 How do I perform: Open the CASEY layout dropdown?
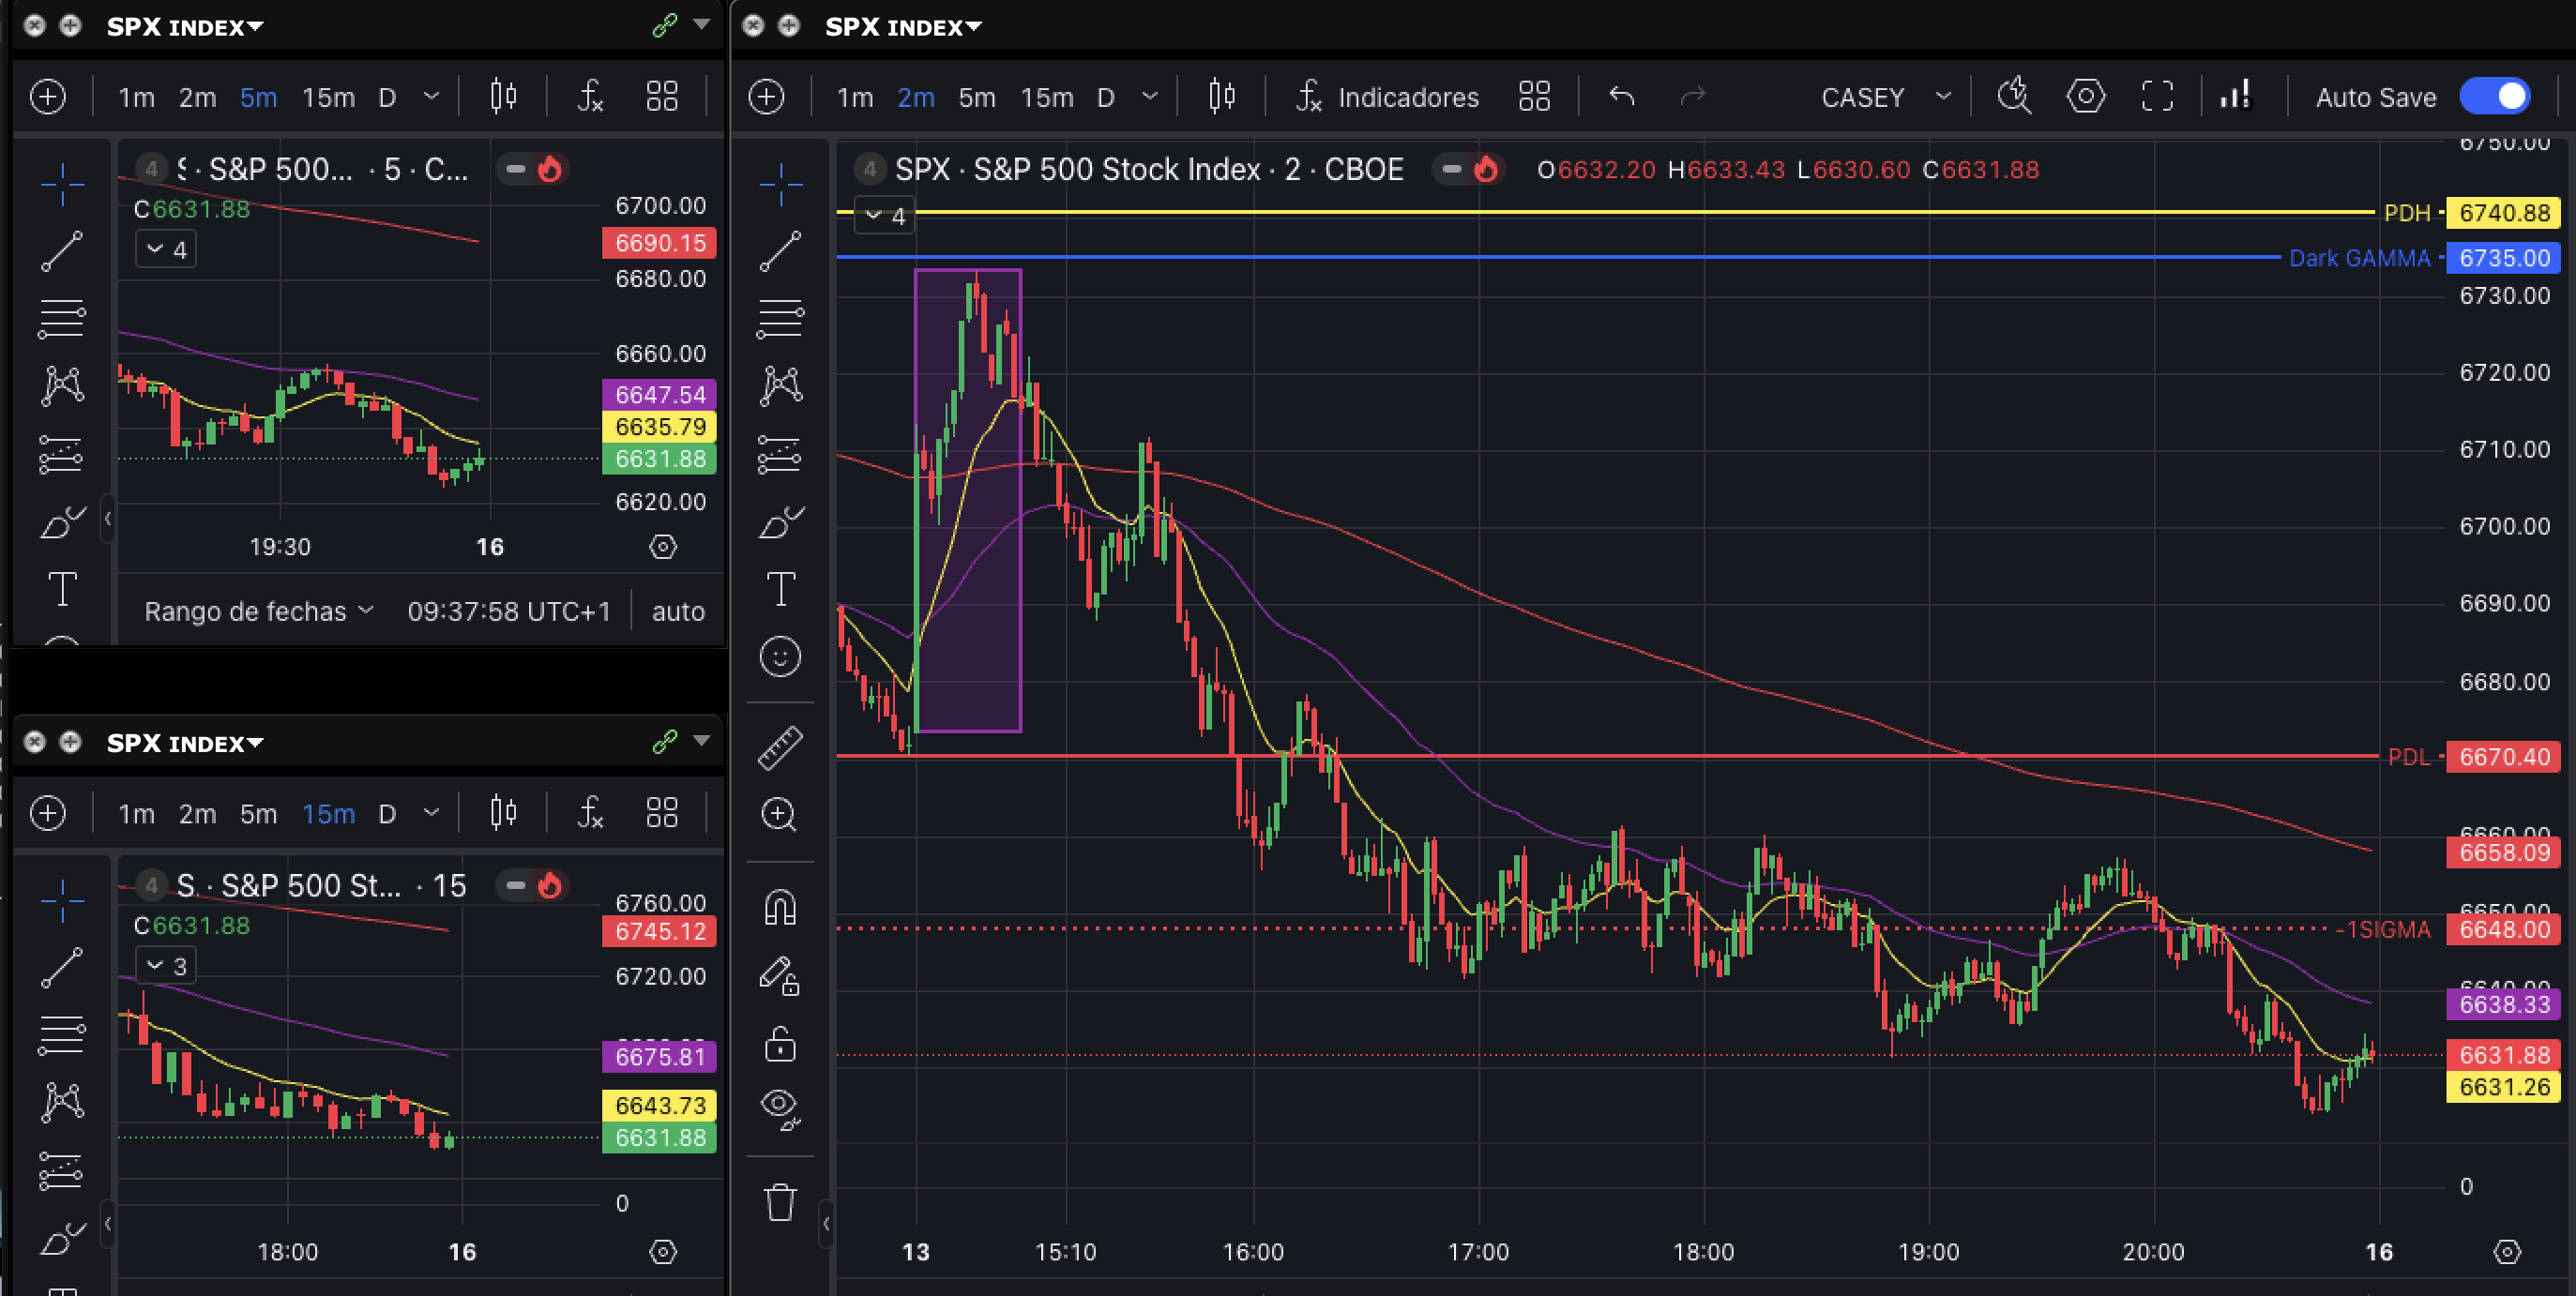(x=1883, y=96)
